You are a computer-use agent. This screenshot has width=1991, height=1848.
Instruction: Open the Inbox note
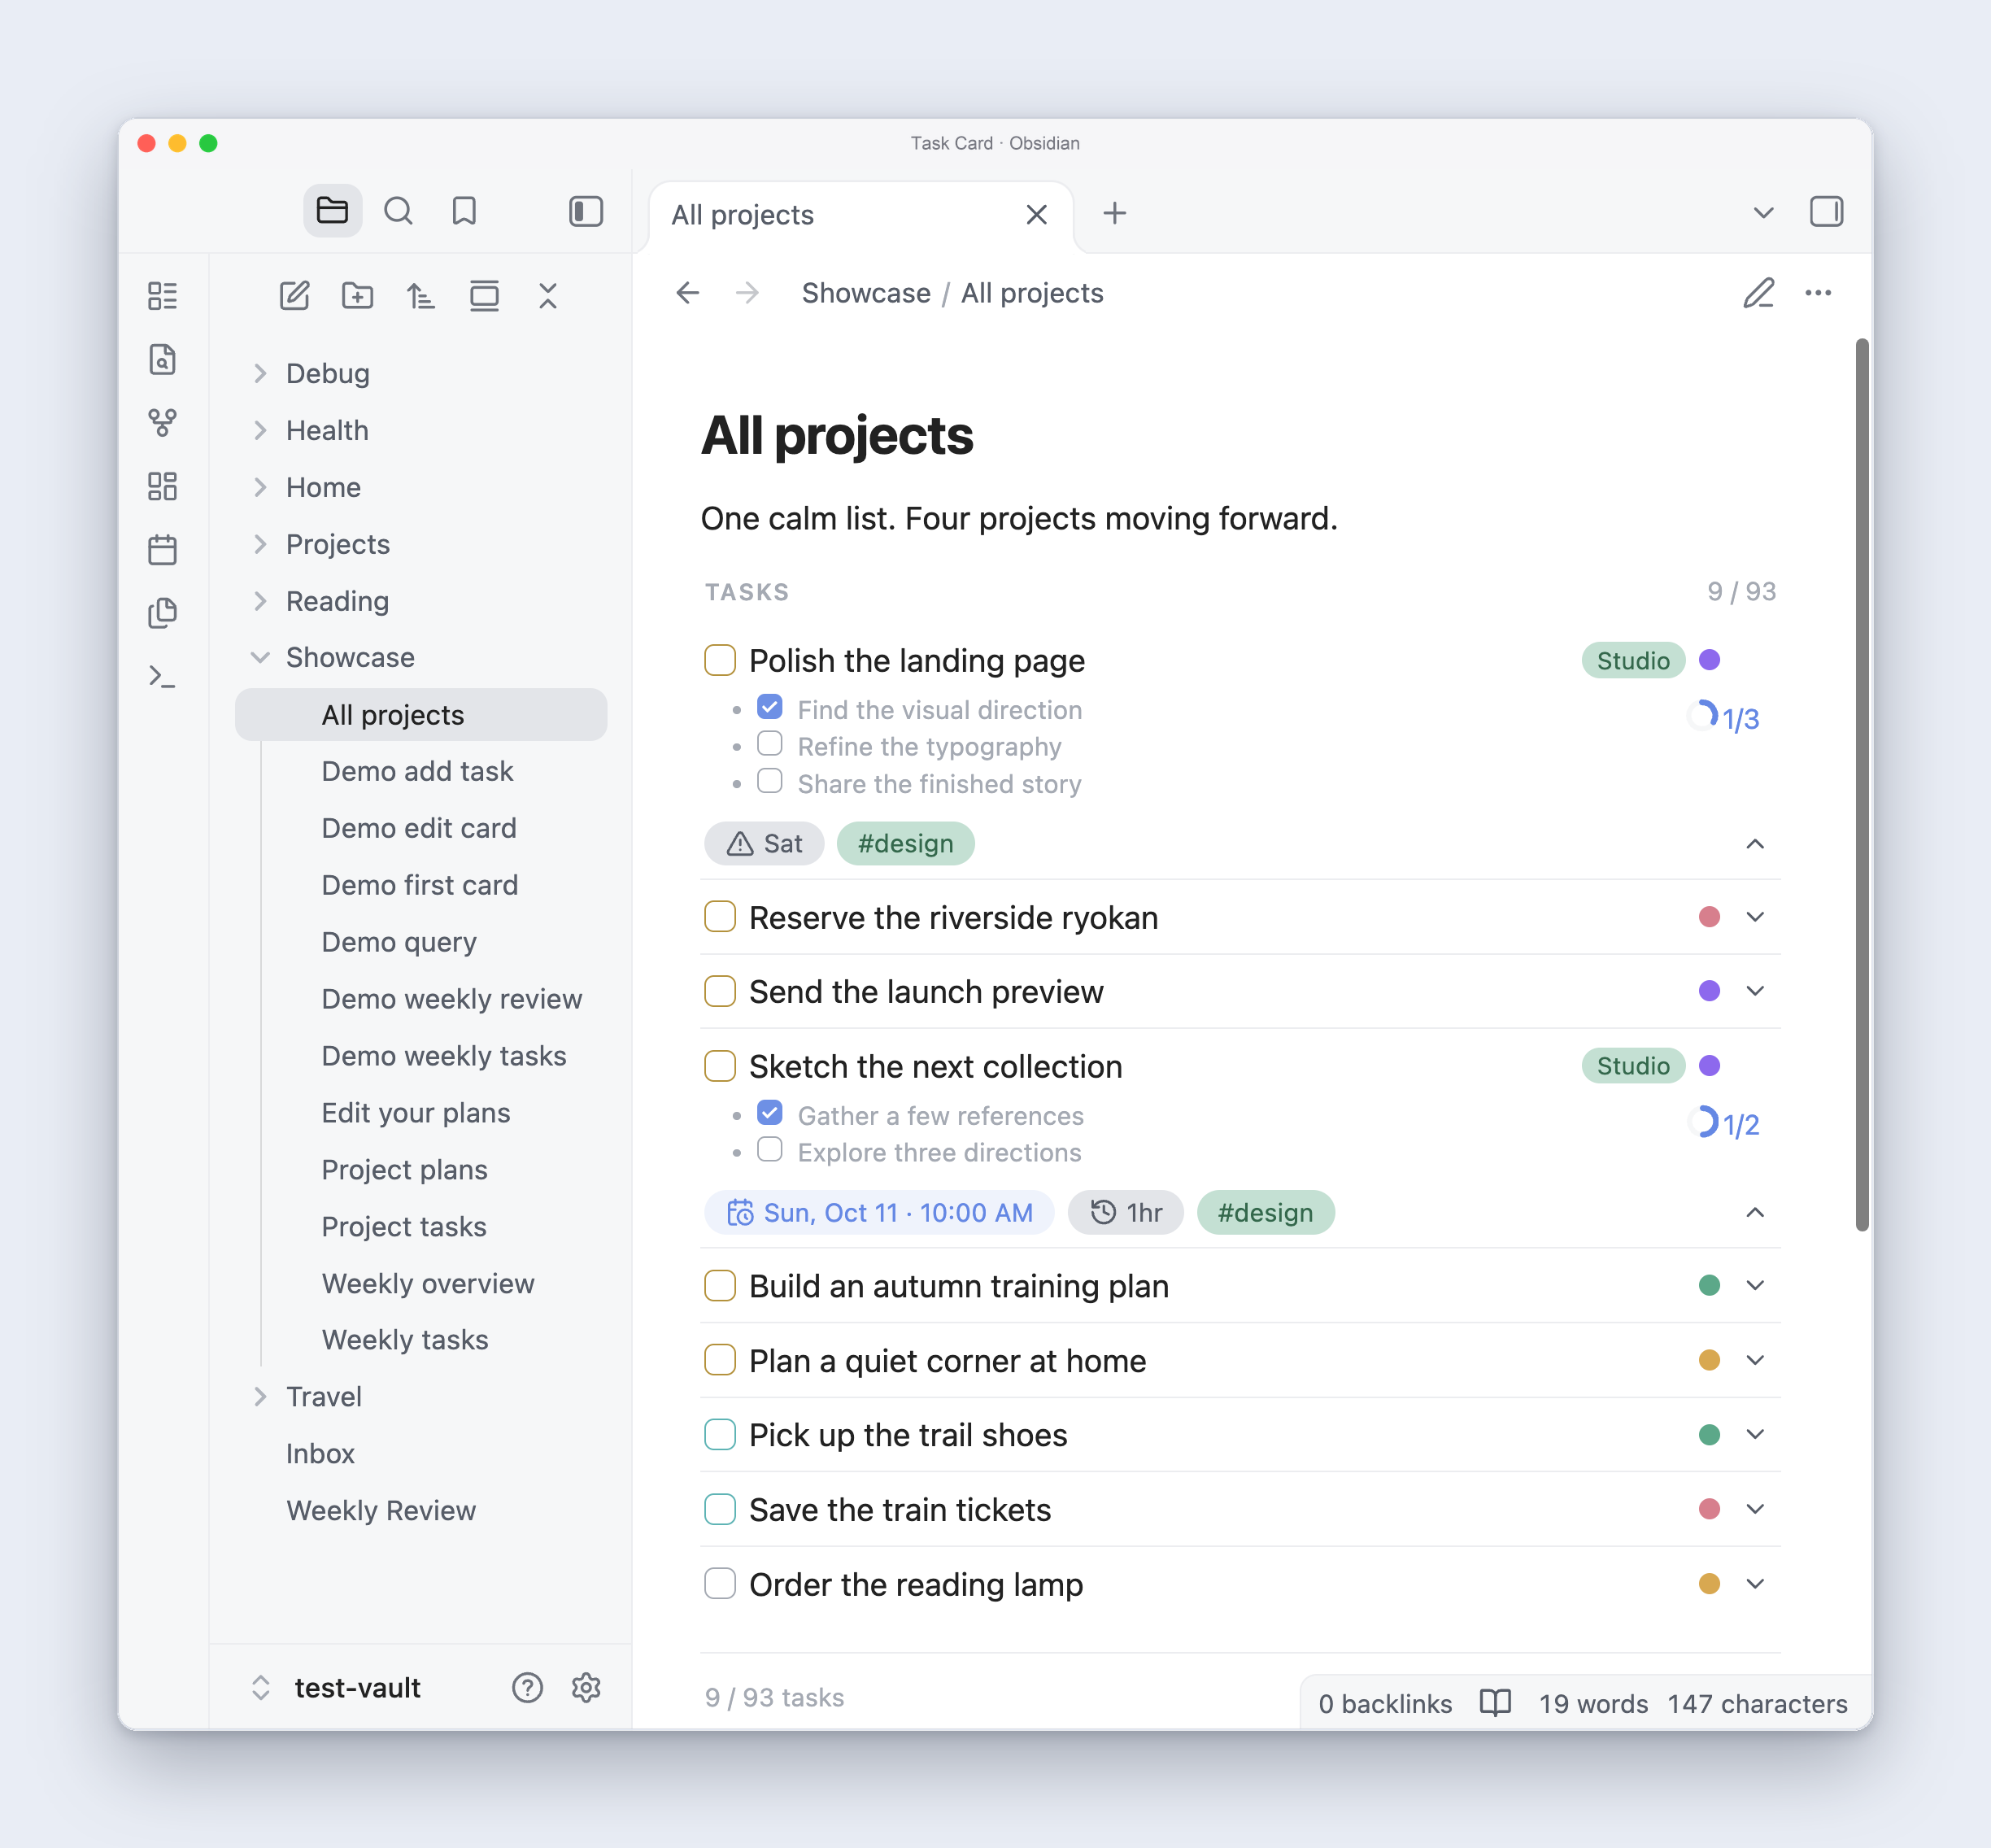tap(320, 1453)
